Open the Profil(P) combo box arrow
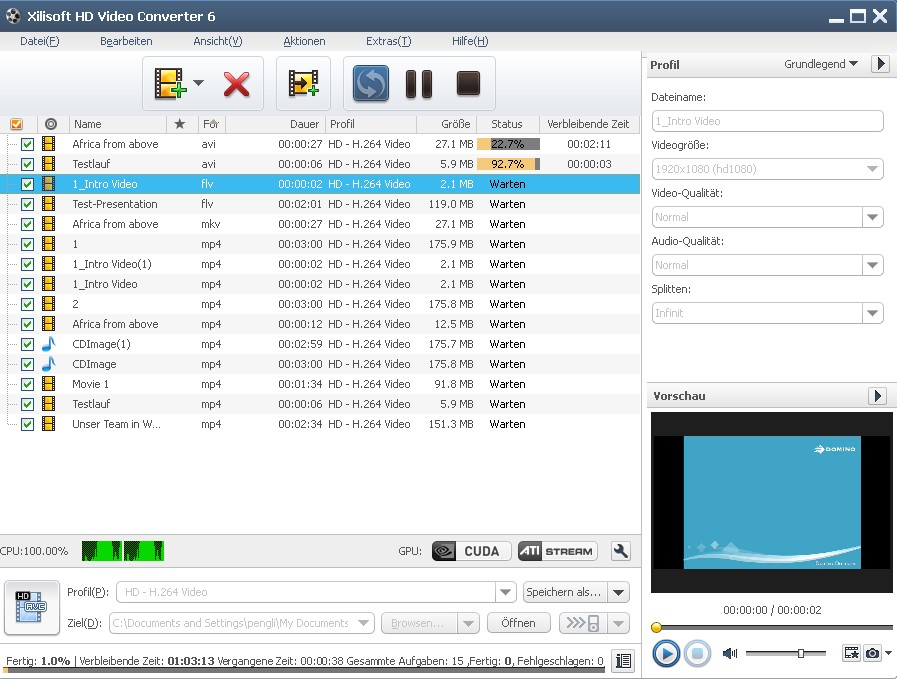This screenshot has height=679, width=897. point(505,592)
